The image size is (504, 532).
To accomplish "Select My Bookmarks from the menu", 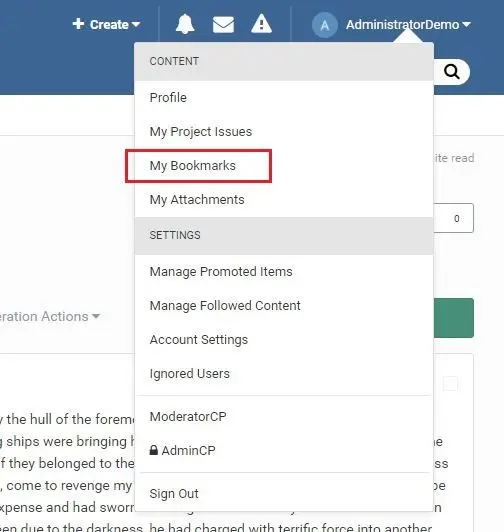I will pyautogui.click(x=192, y=166).
